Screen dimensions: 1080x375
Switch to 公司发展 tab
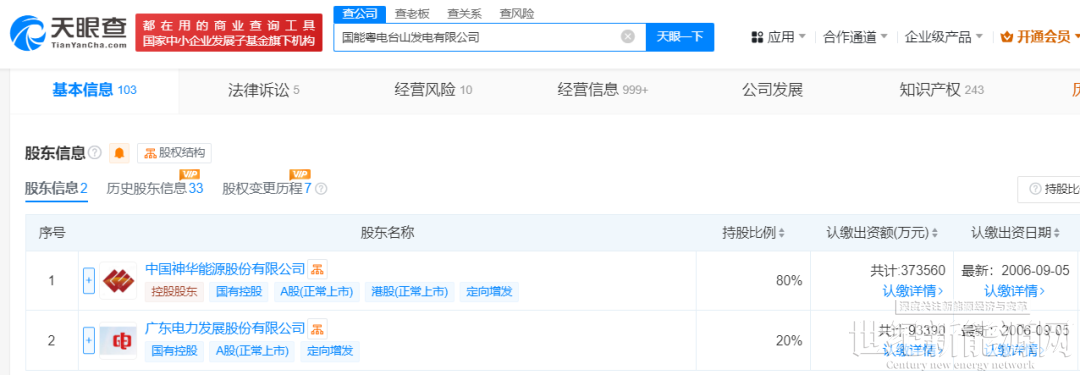tap(772, 90)
